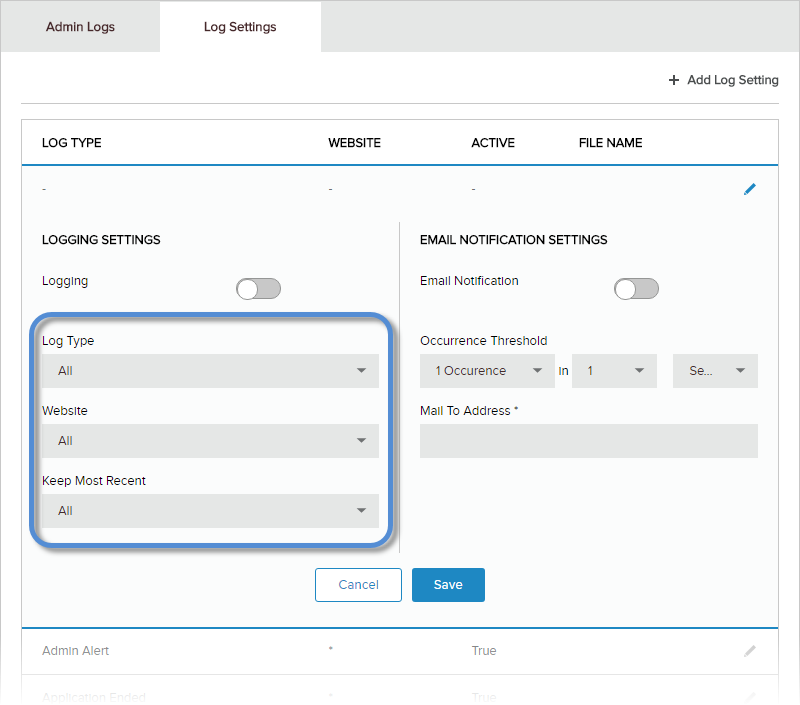Click the FILE NAME column header
800x705 pixels.
click(610, 143)
